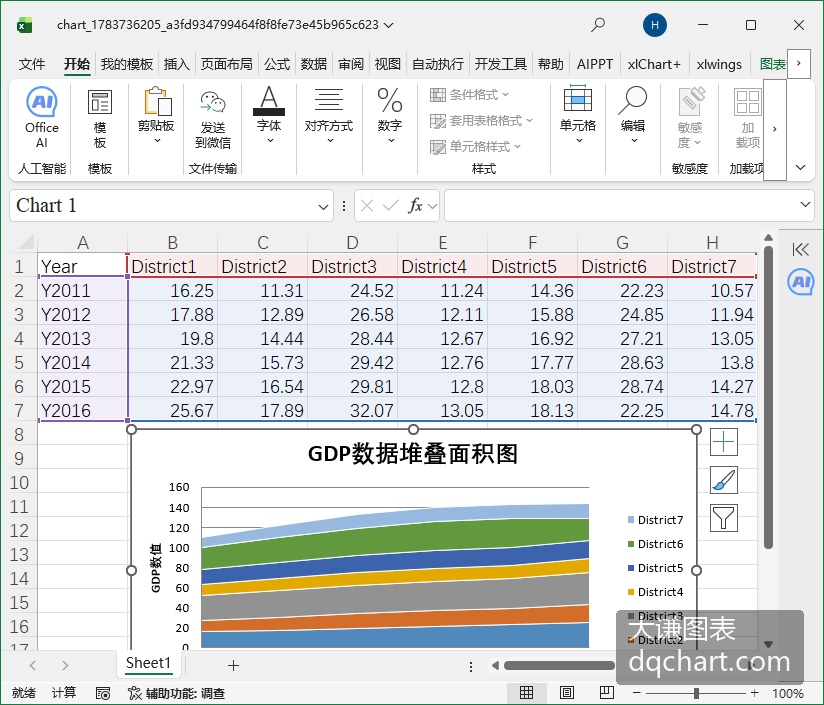Click the chart elements plus button
The width and height of the screenshot is (824, 705).
tap(724, 442)
